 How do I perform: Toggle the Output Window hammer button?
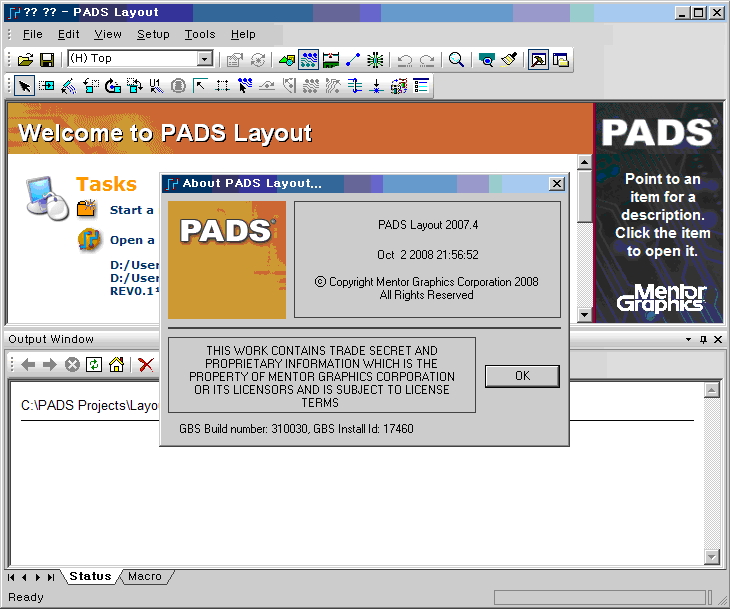pos(538,60)
